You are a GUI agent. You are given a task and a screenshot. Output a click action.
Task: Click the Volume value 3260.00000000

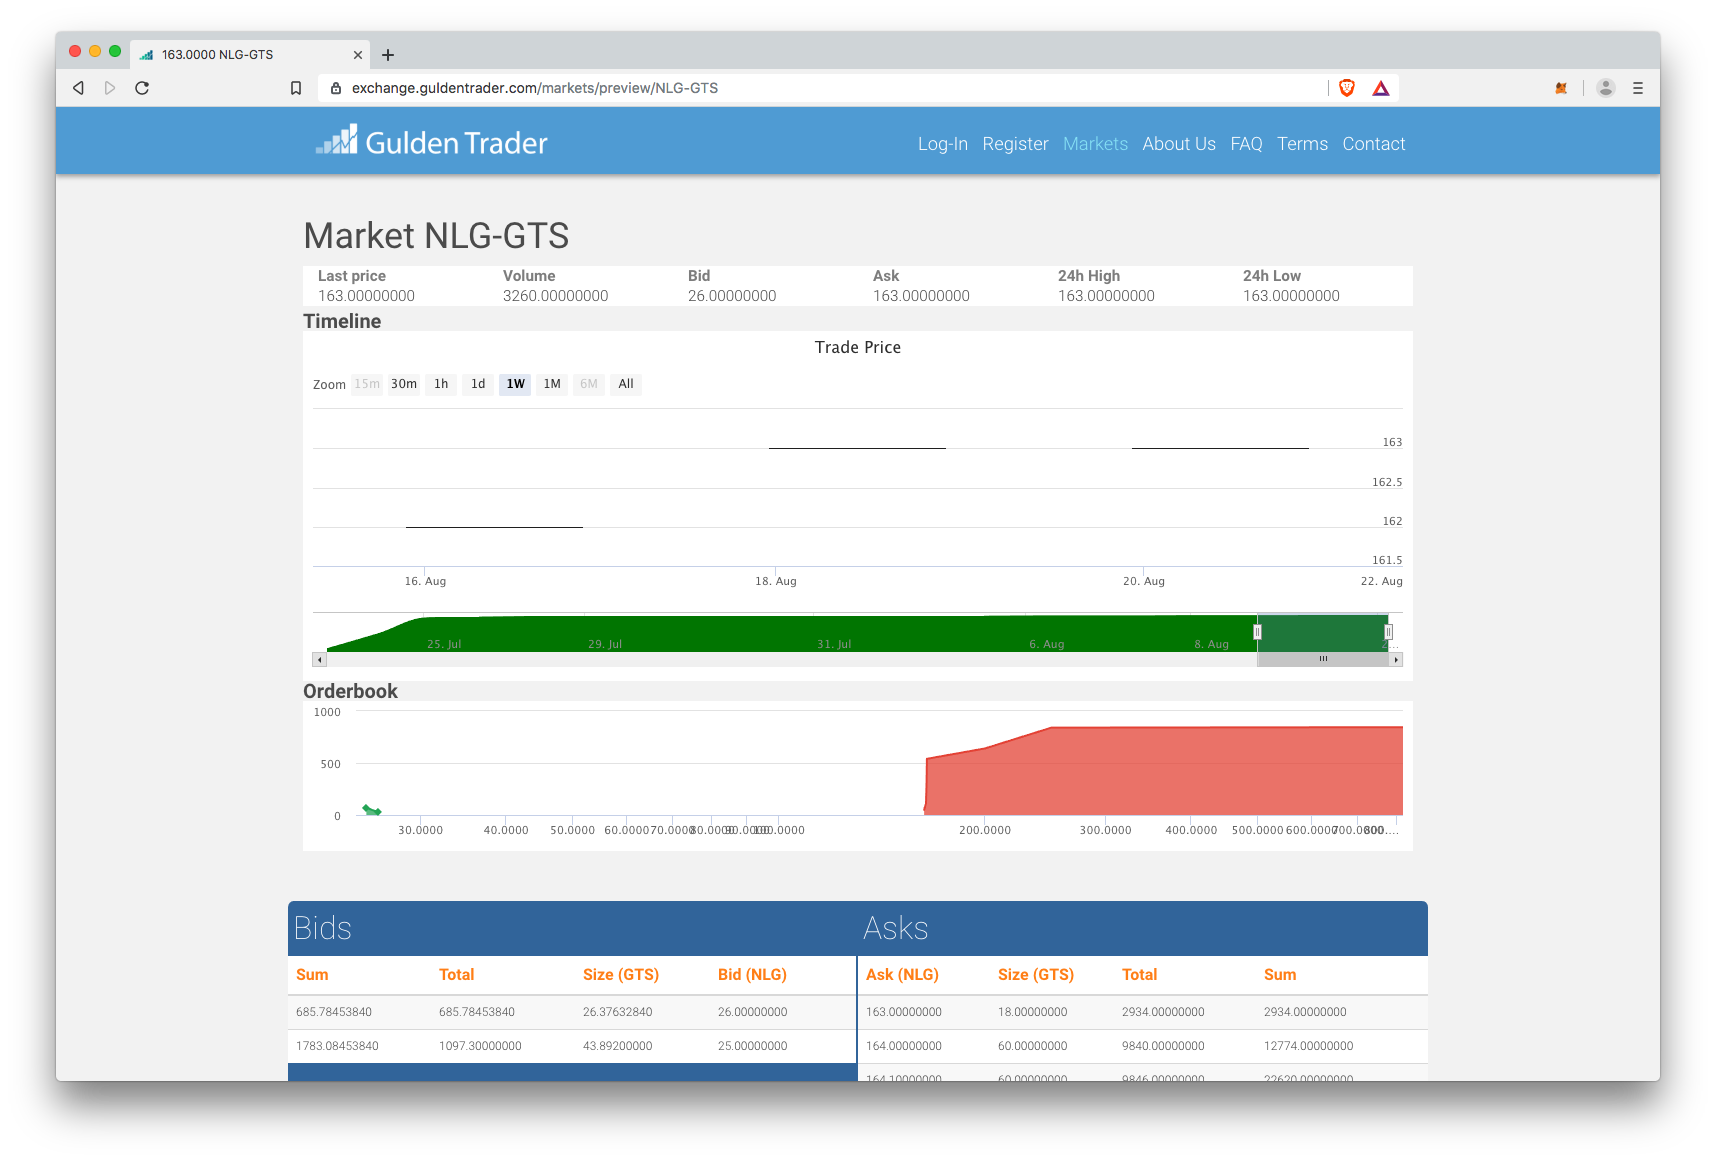pyautogui.click(x=555, y=296)
